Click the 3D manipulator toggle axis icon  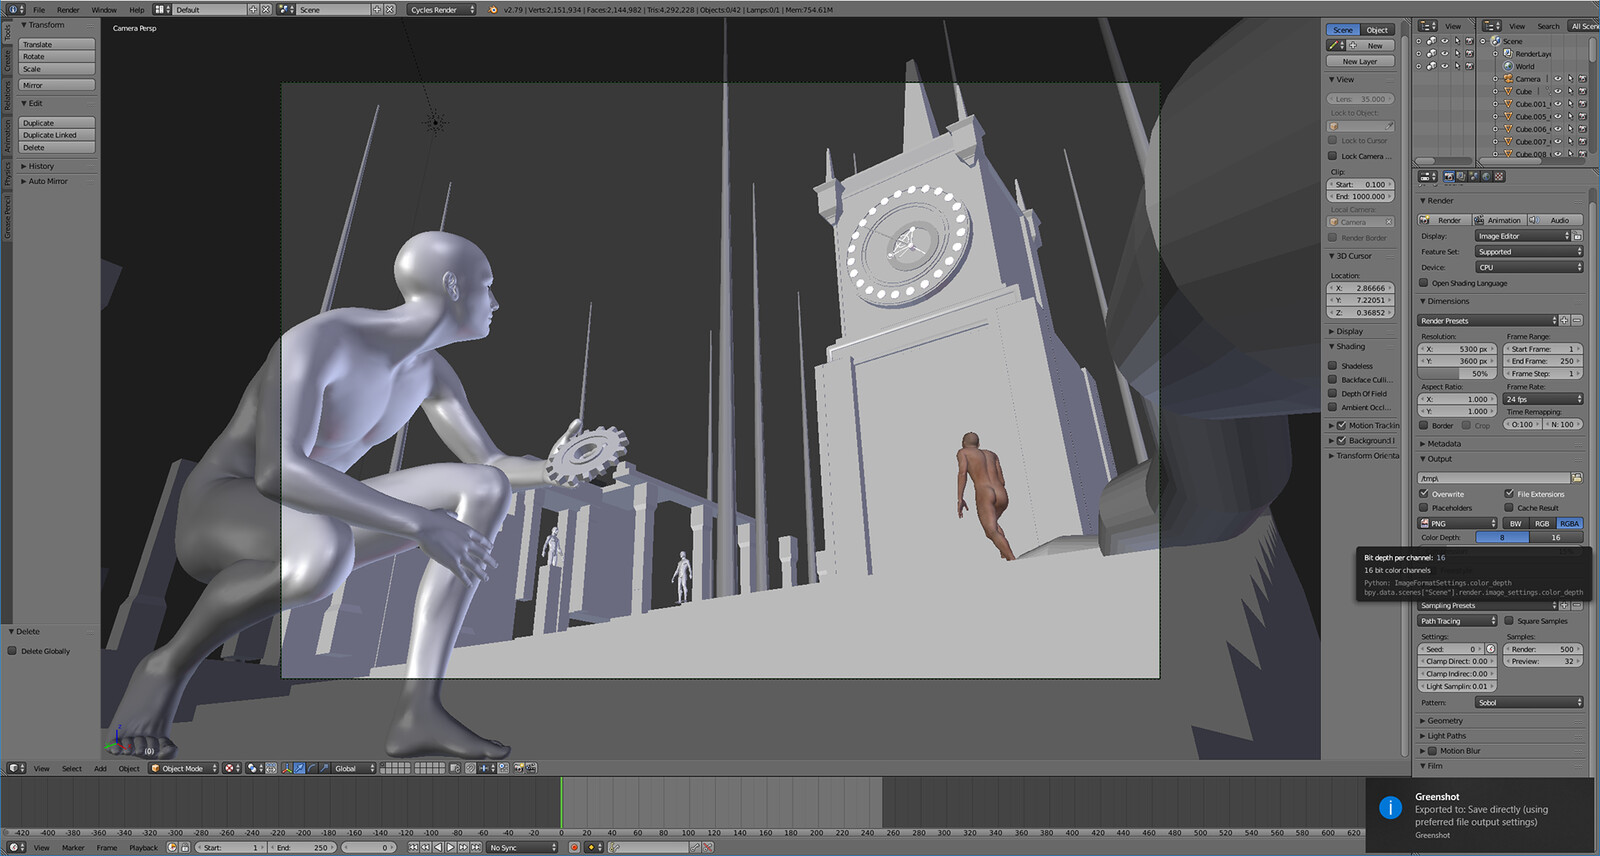pos(286,768)
